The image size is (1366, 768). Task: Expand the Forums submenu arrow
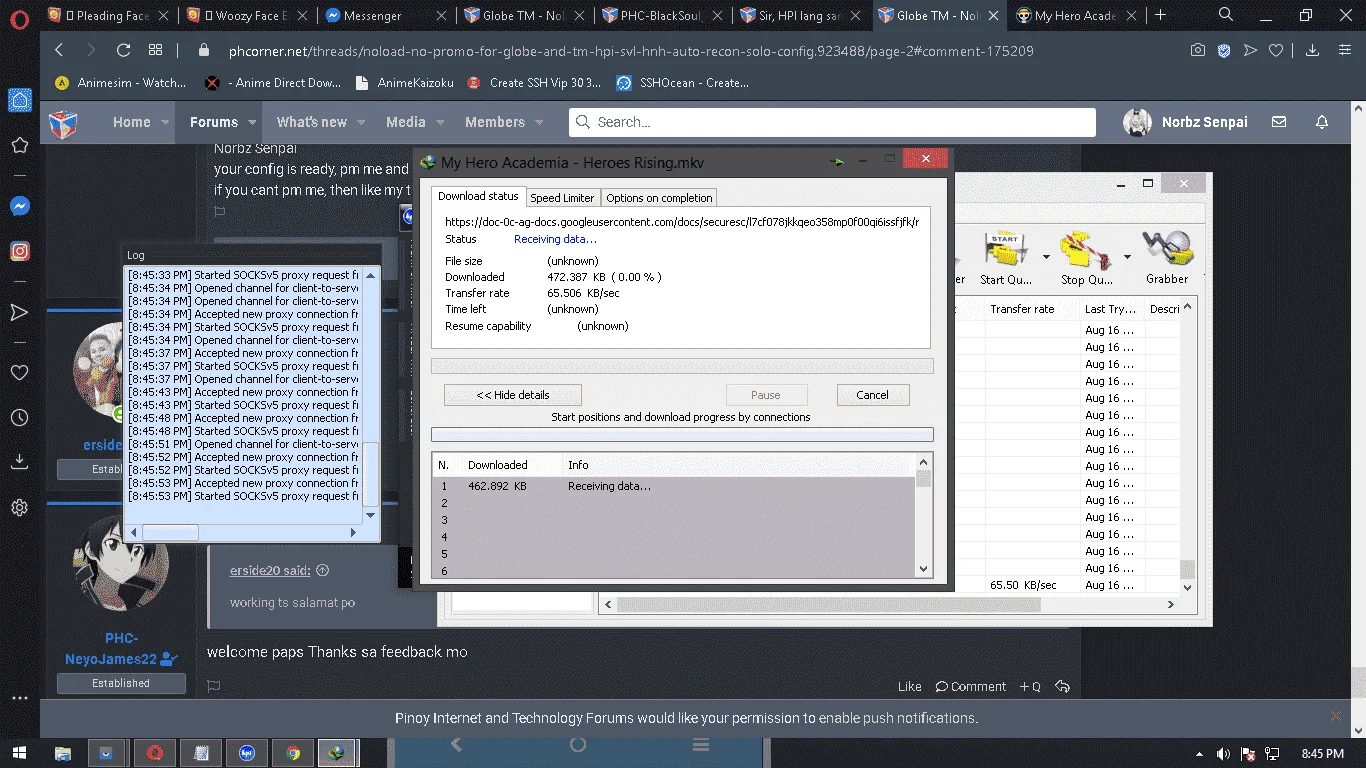pyautogui.click(x=252, y=122)
